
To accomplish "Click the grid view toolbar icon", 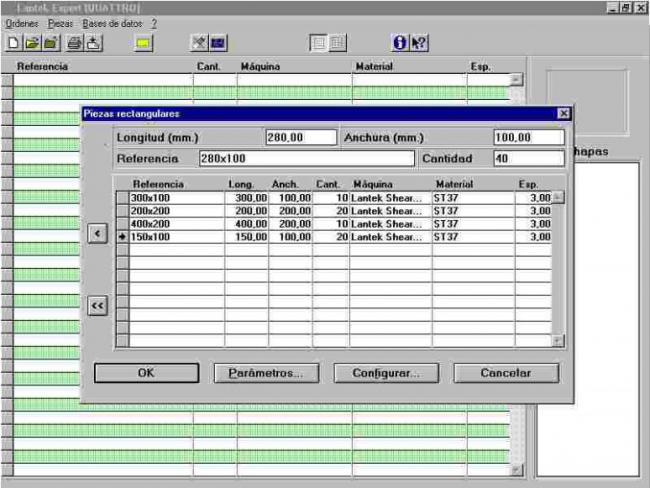I will point(337,43).
